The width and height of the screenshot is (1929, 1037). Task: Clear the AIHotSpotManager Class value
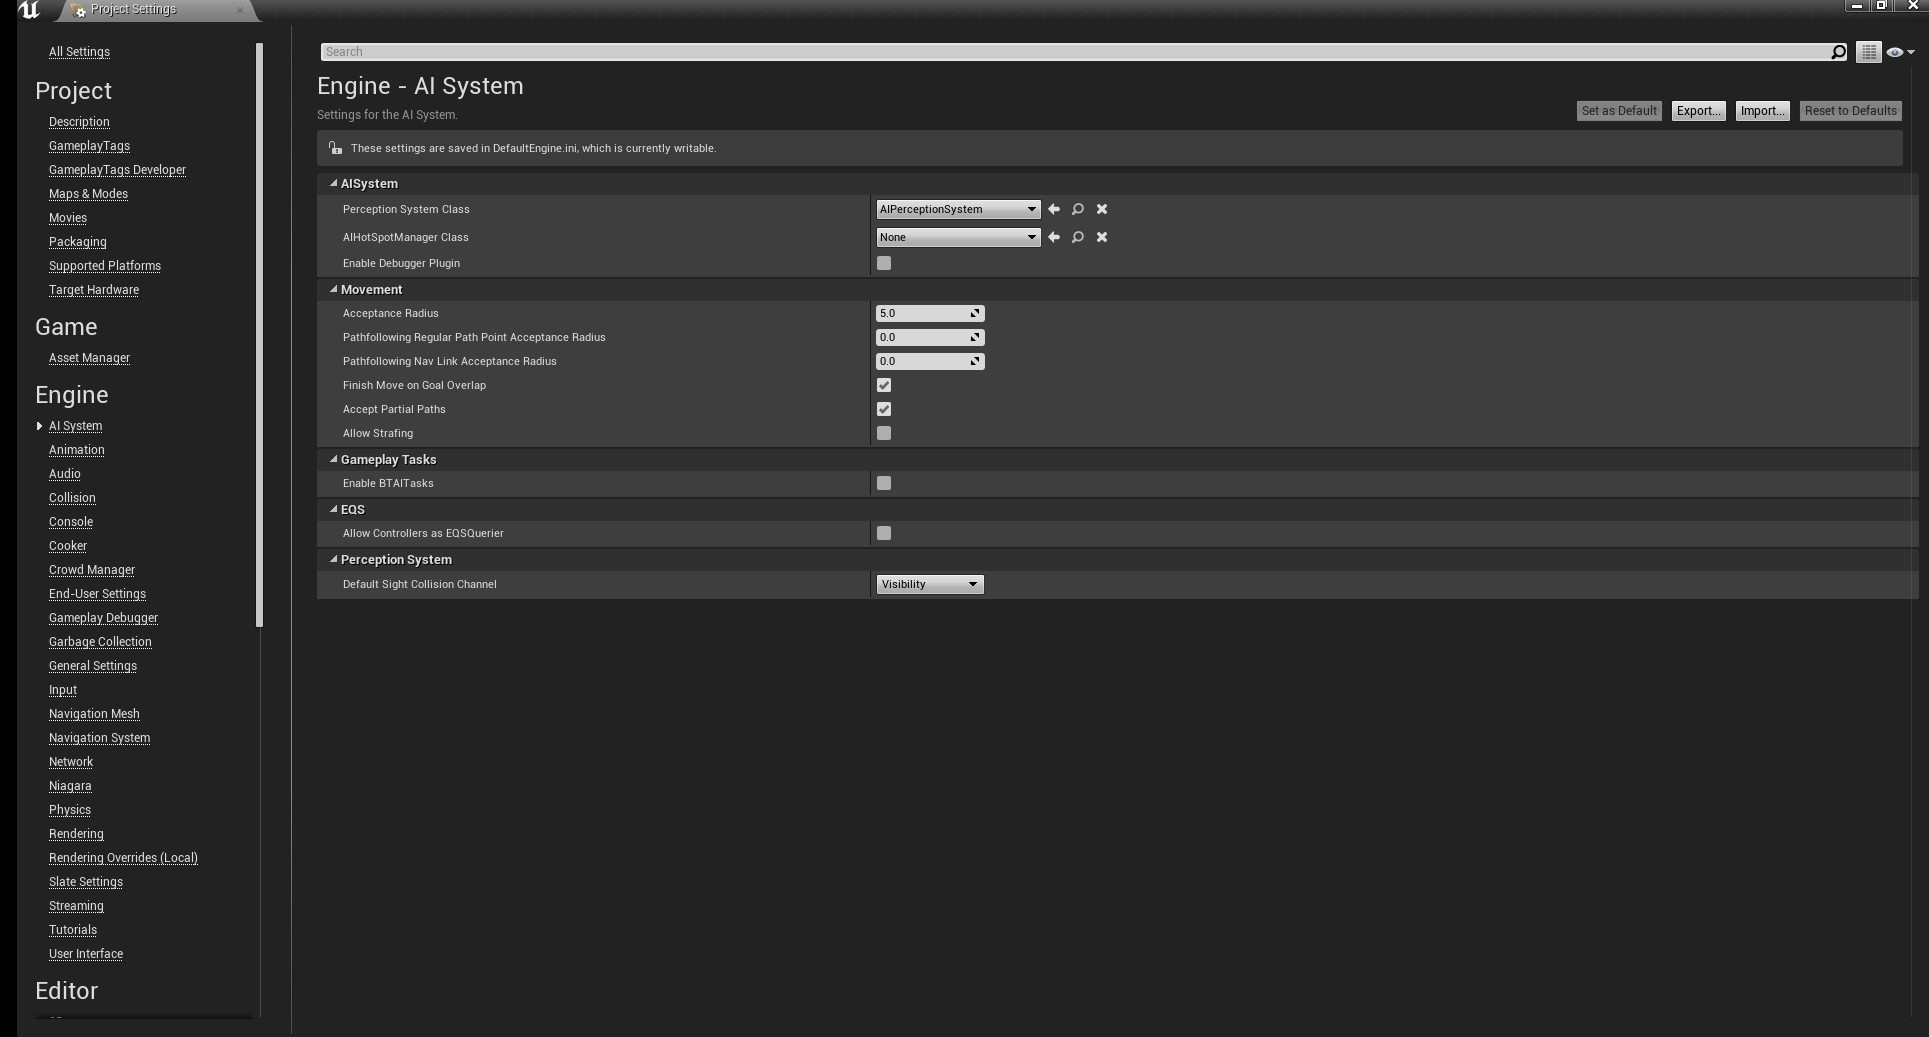[1101, 237]
